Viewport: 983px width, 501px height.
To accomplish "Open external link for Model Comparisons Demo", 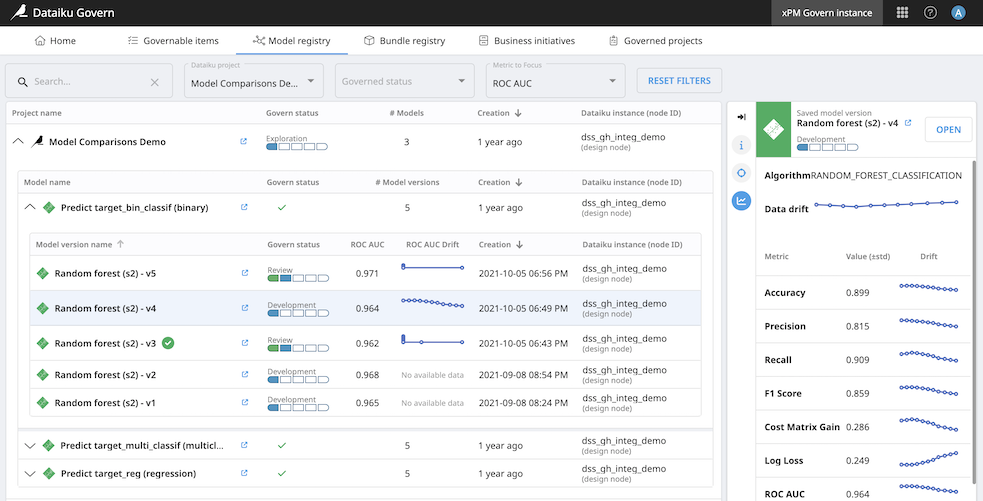I will point(243,142).
